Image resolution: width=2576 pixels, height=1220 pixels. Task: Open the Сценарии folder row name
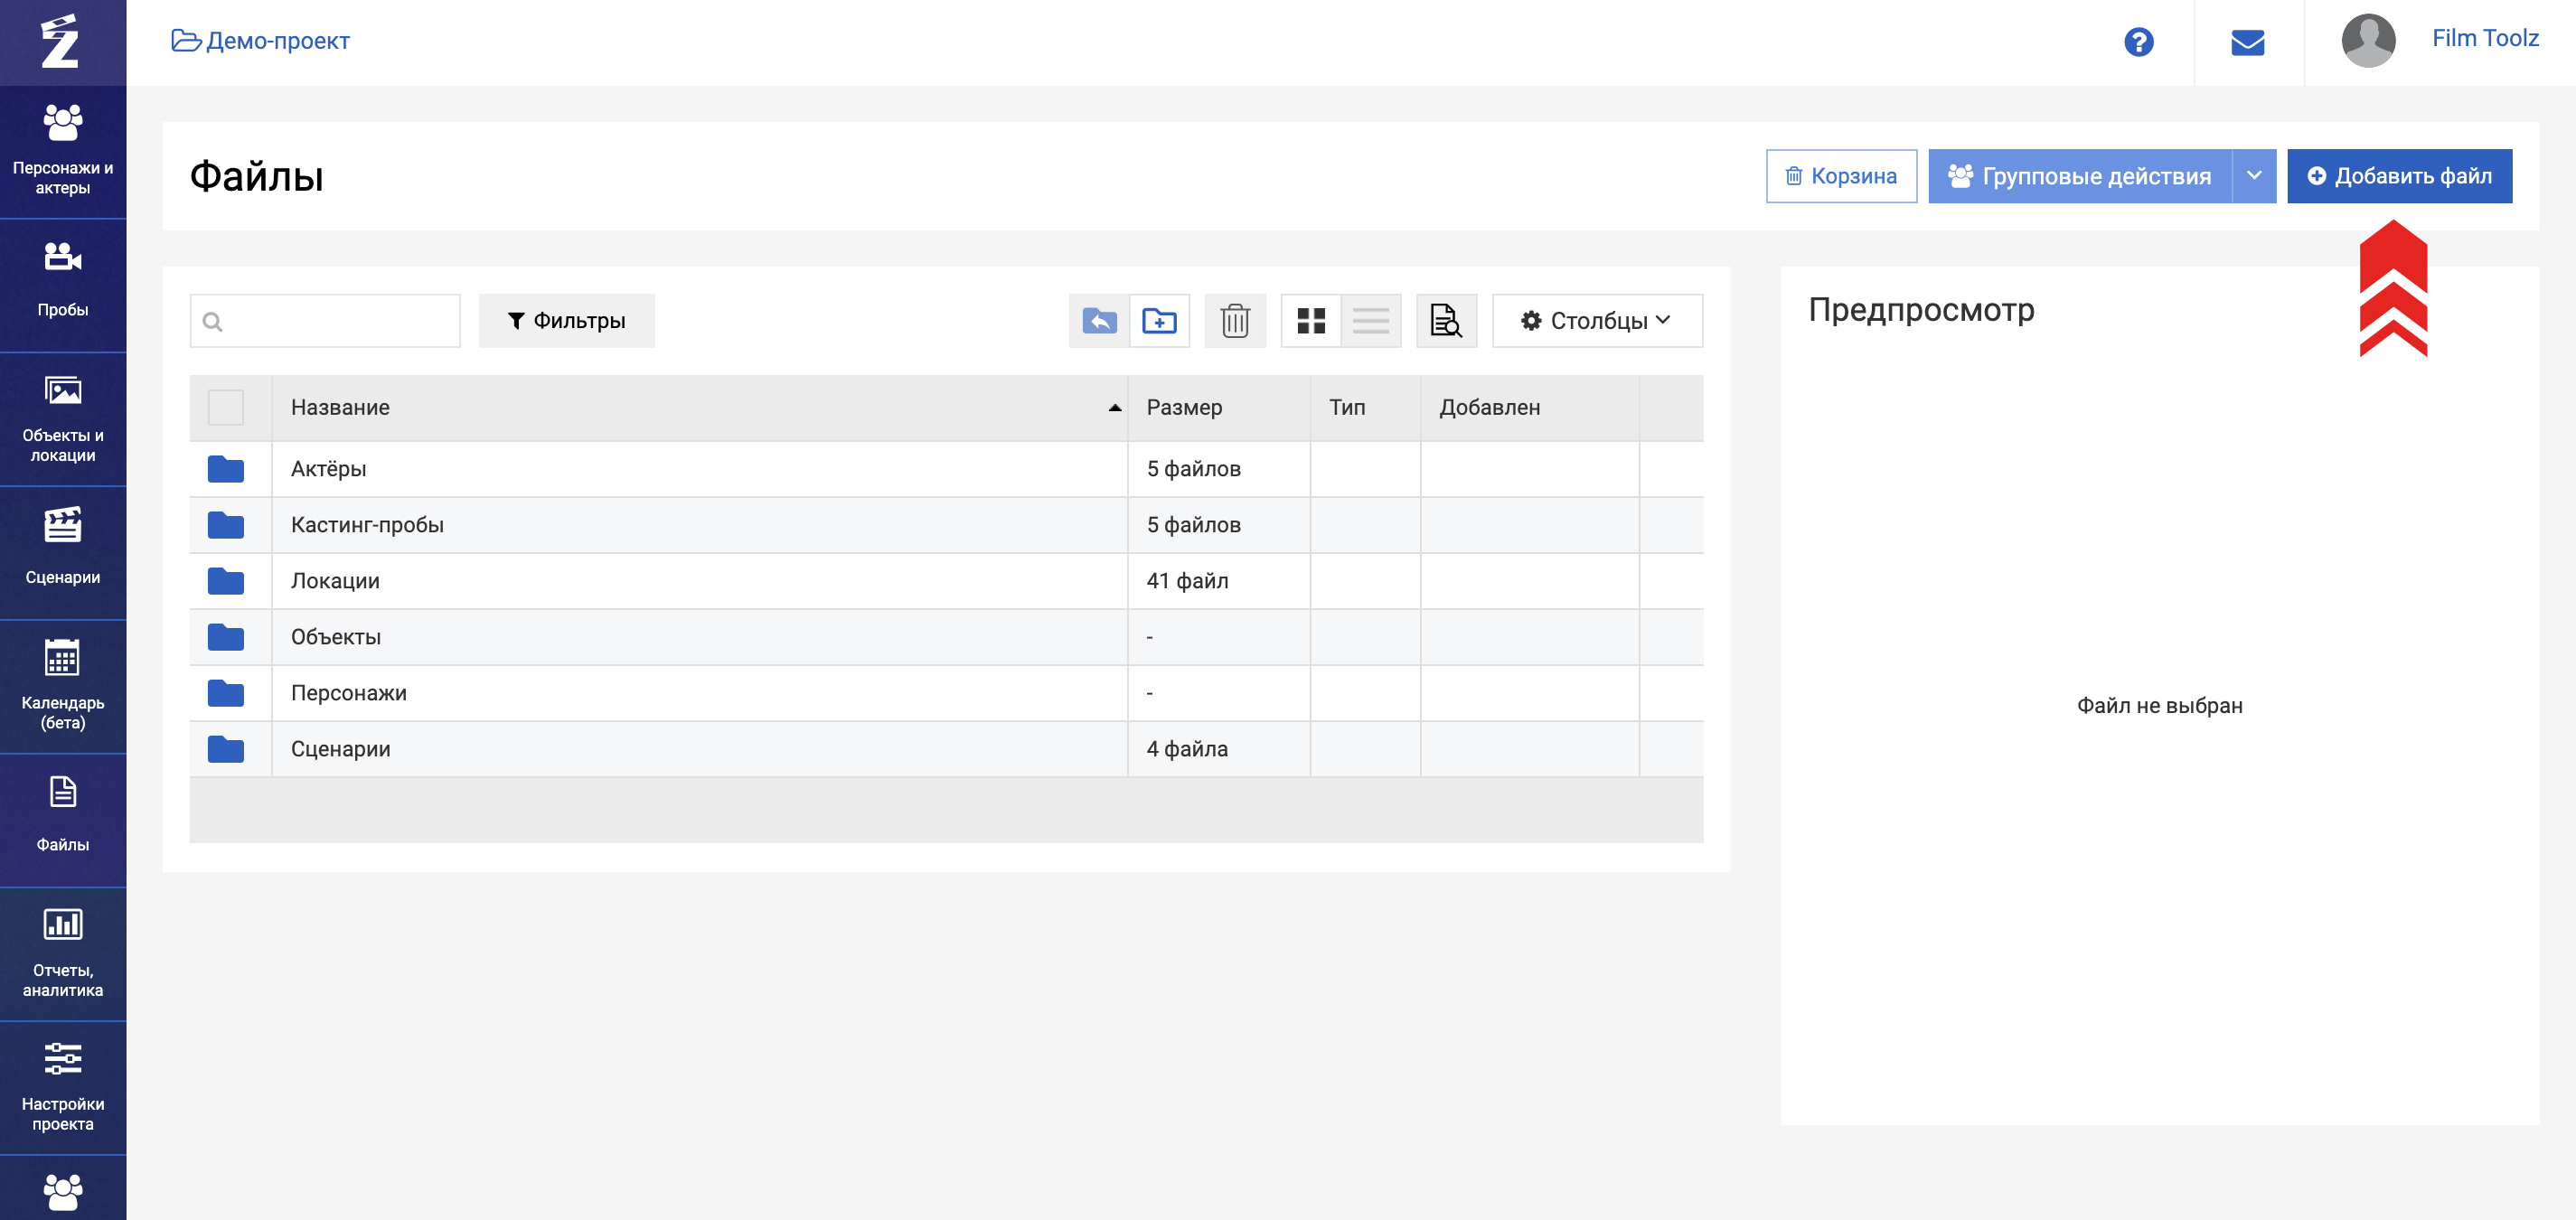point(340,749)
